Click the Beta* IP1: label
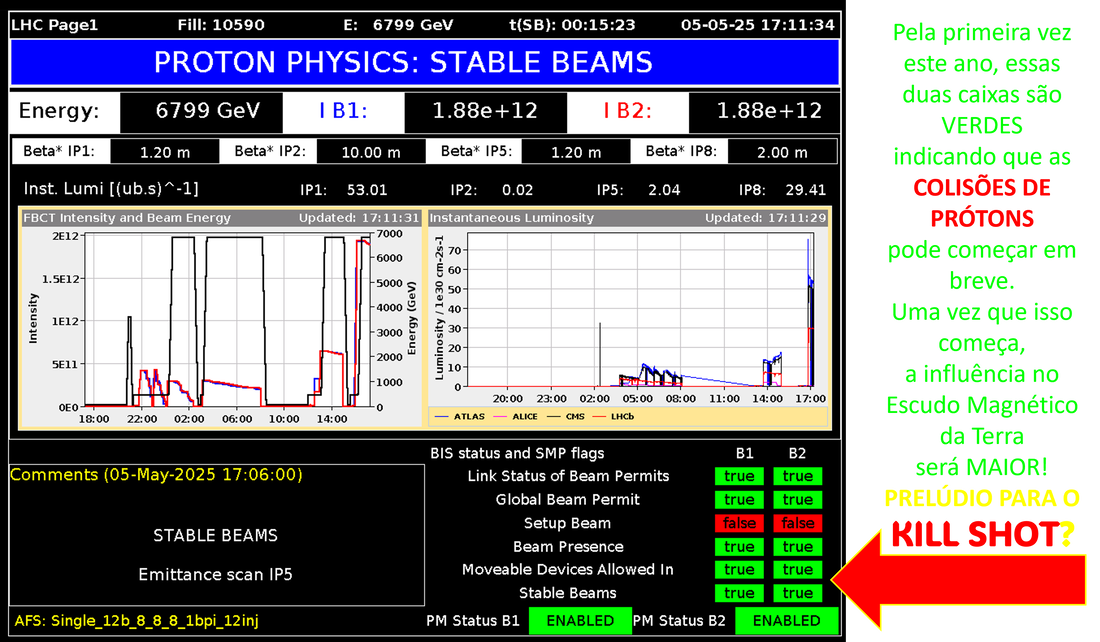This screenshot has width=1100, height=642. click(58, 152)
